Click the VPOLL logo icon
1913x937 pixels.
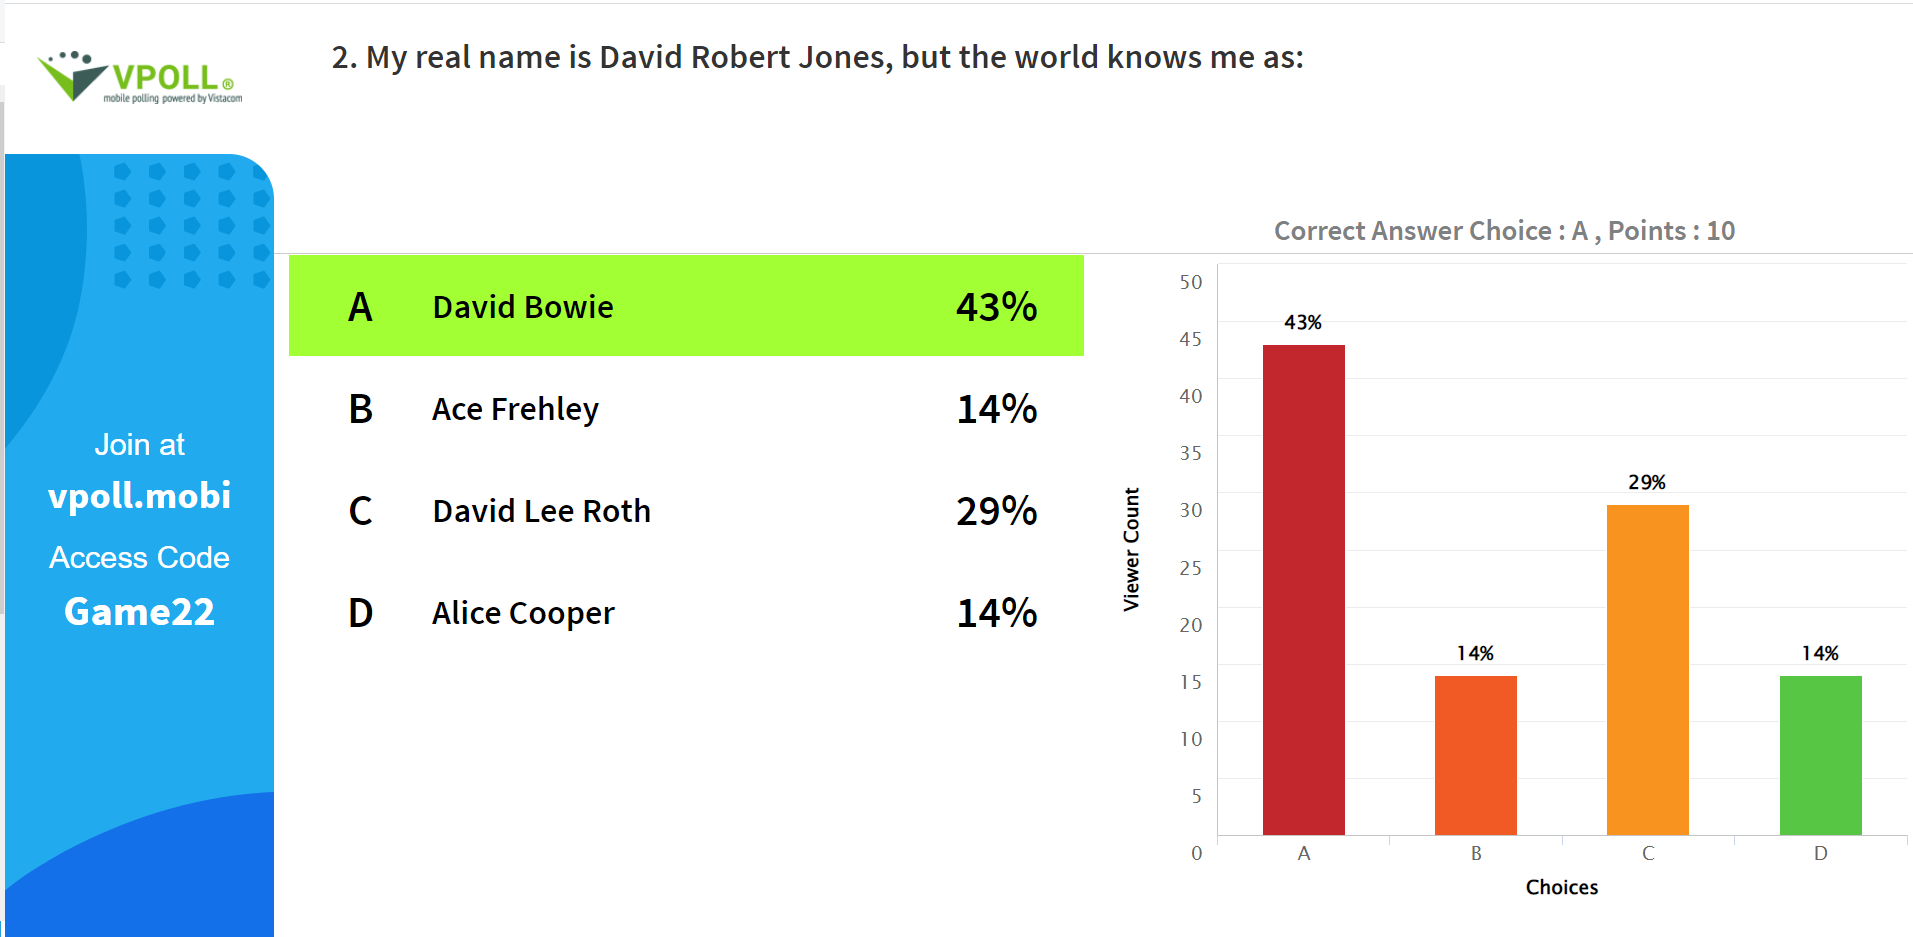tap(139, 77)
